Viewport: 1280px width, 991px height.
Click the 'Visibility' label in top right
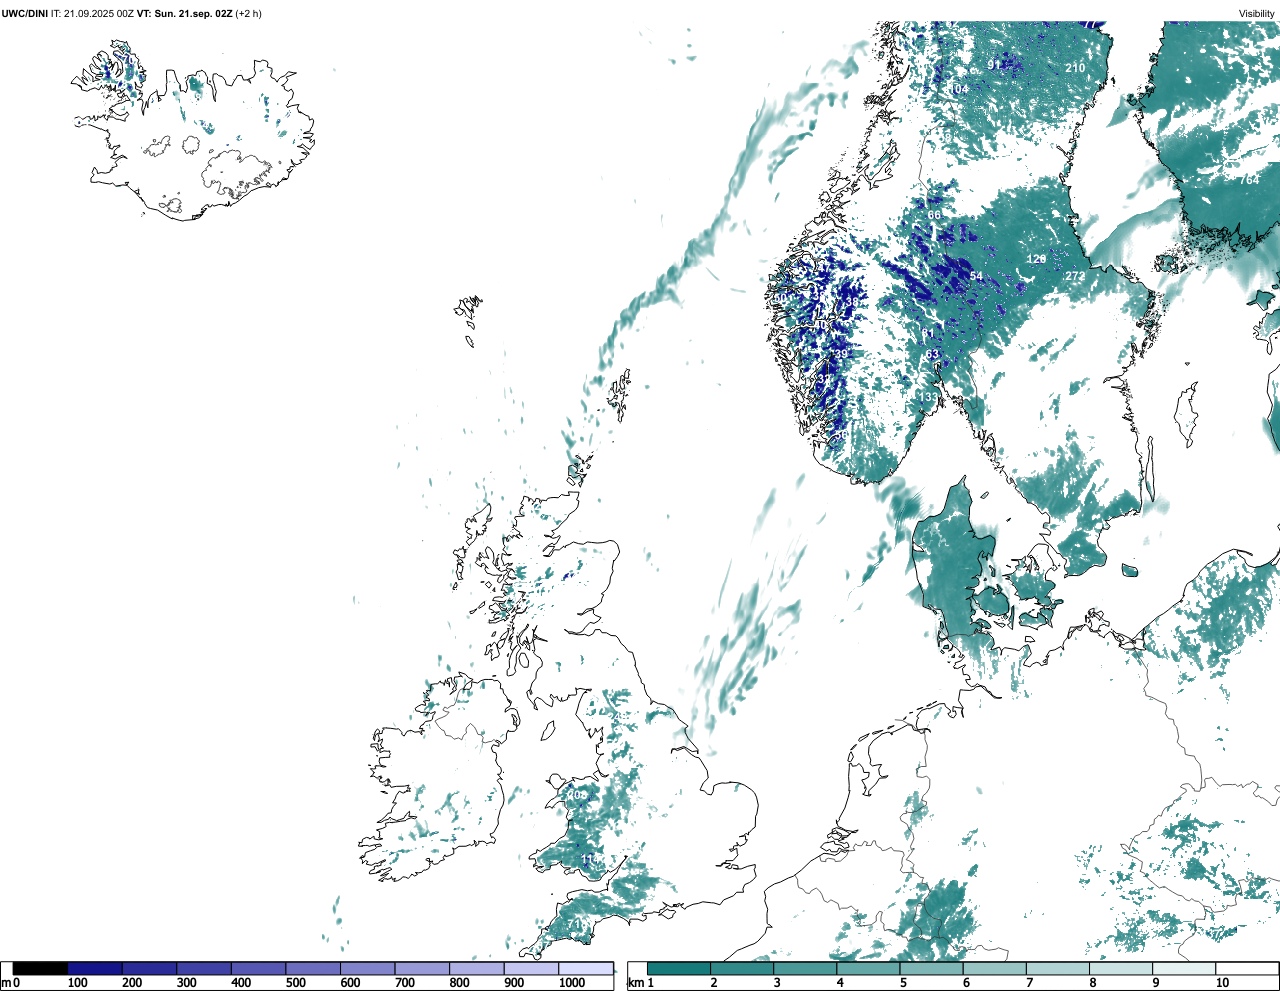pyautogui.click(x=1257, y=14)
